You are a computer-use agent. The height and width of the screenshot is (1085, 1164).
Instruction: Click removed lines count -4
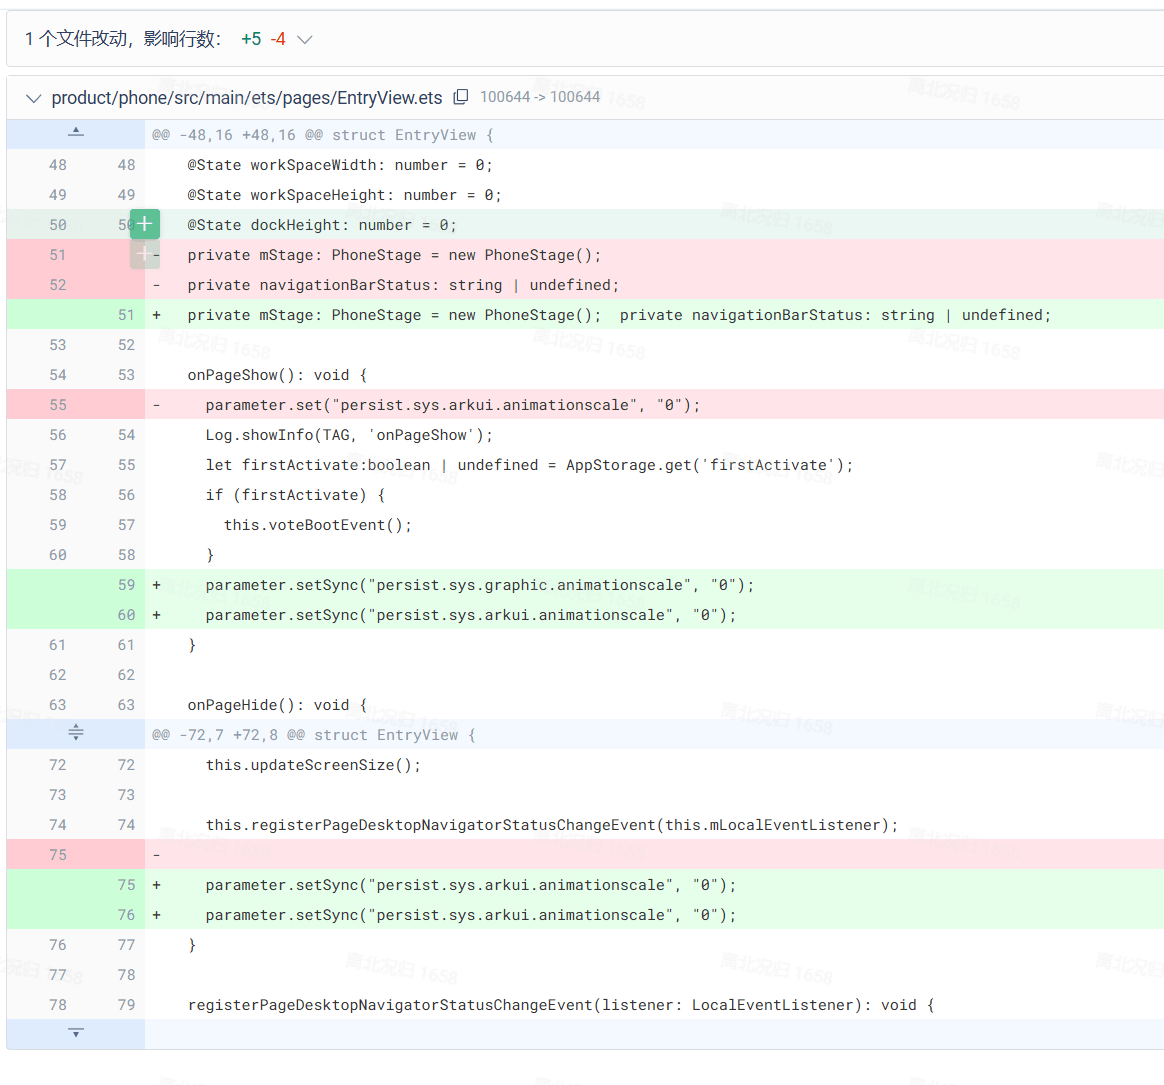[278, 39]
